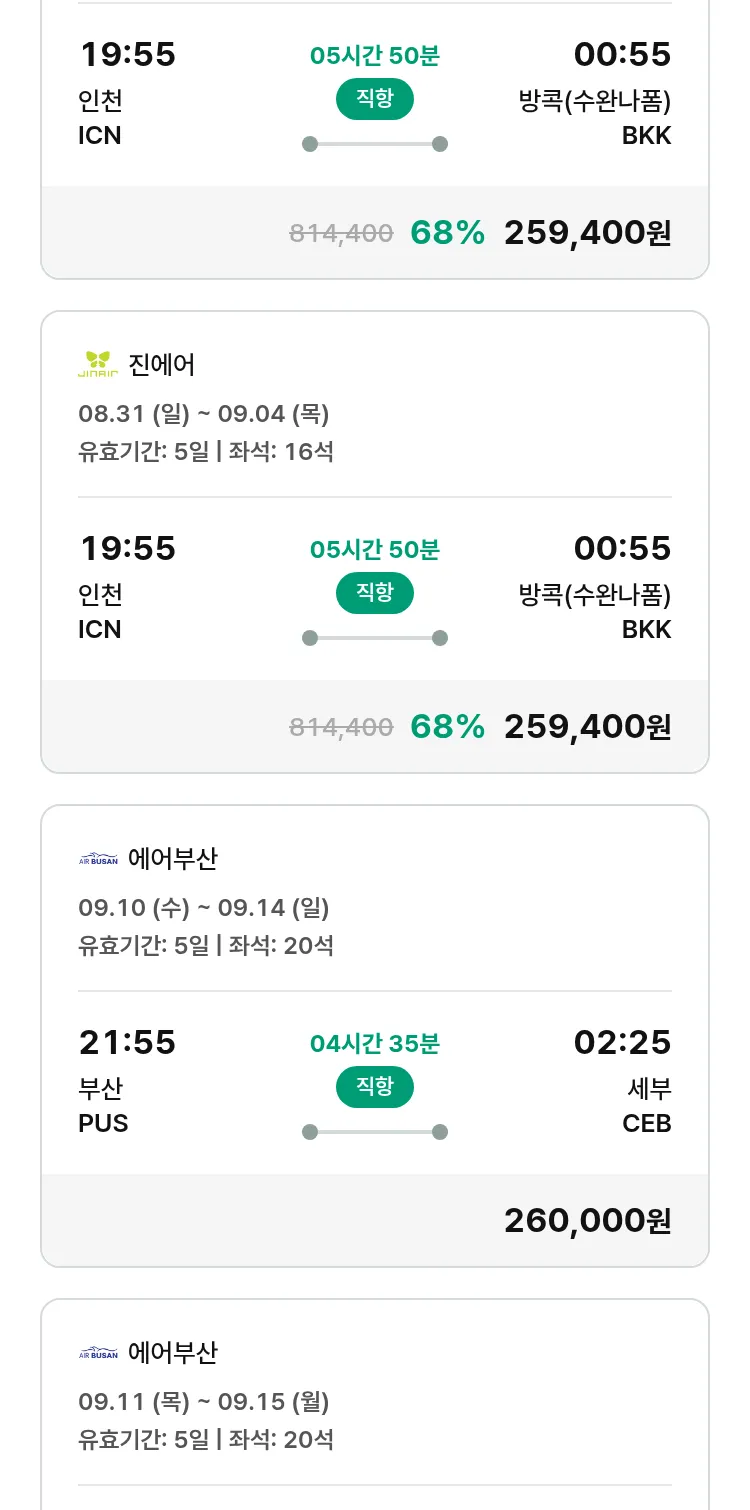This screenshot has height=1510, width=750.
Task: Click the route line under 04시간 35분
Action: 375,1132
